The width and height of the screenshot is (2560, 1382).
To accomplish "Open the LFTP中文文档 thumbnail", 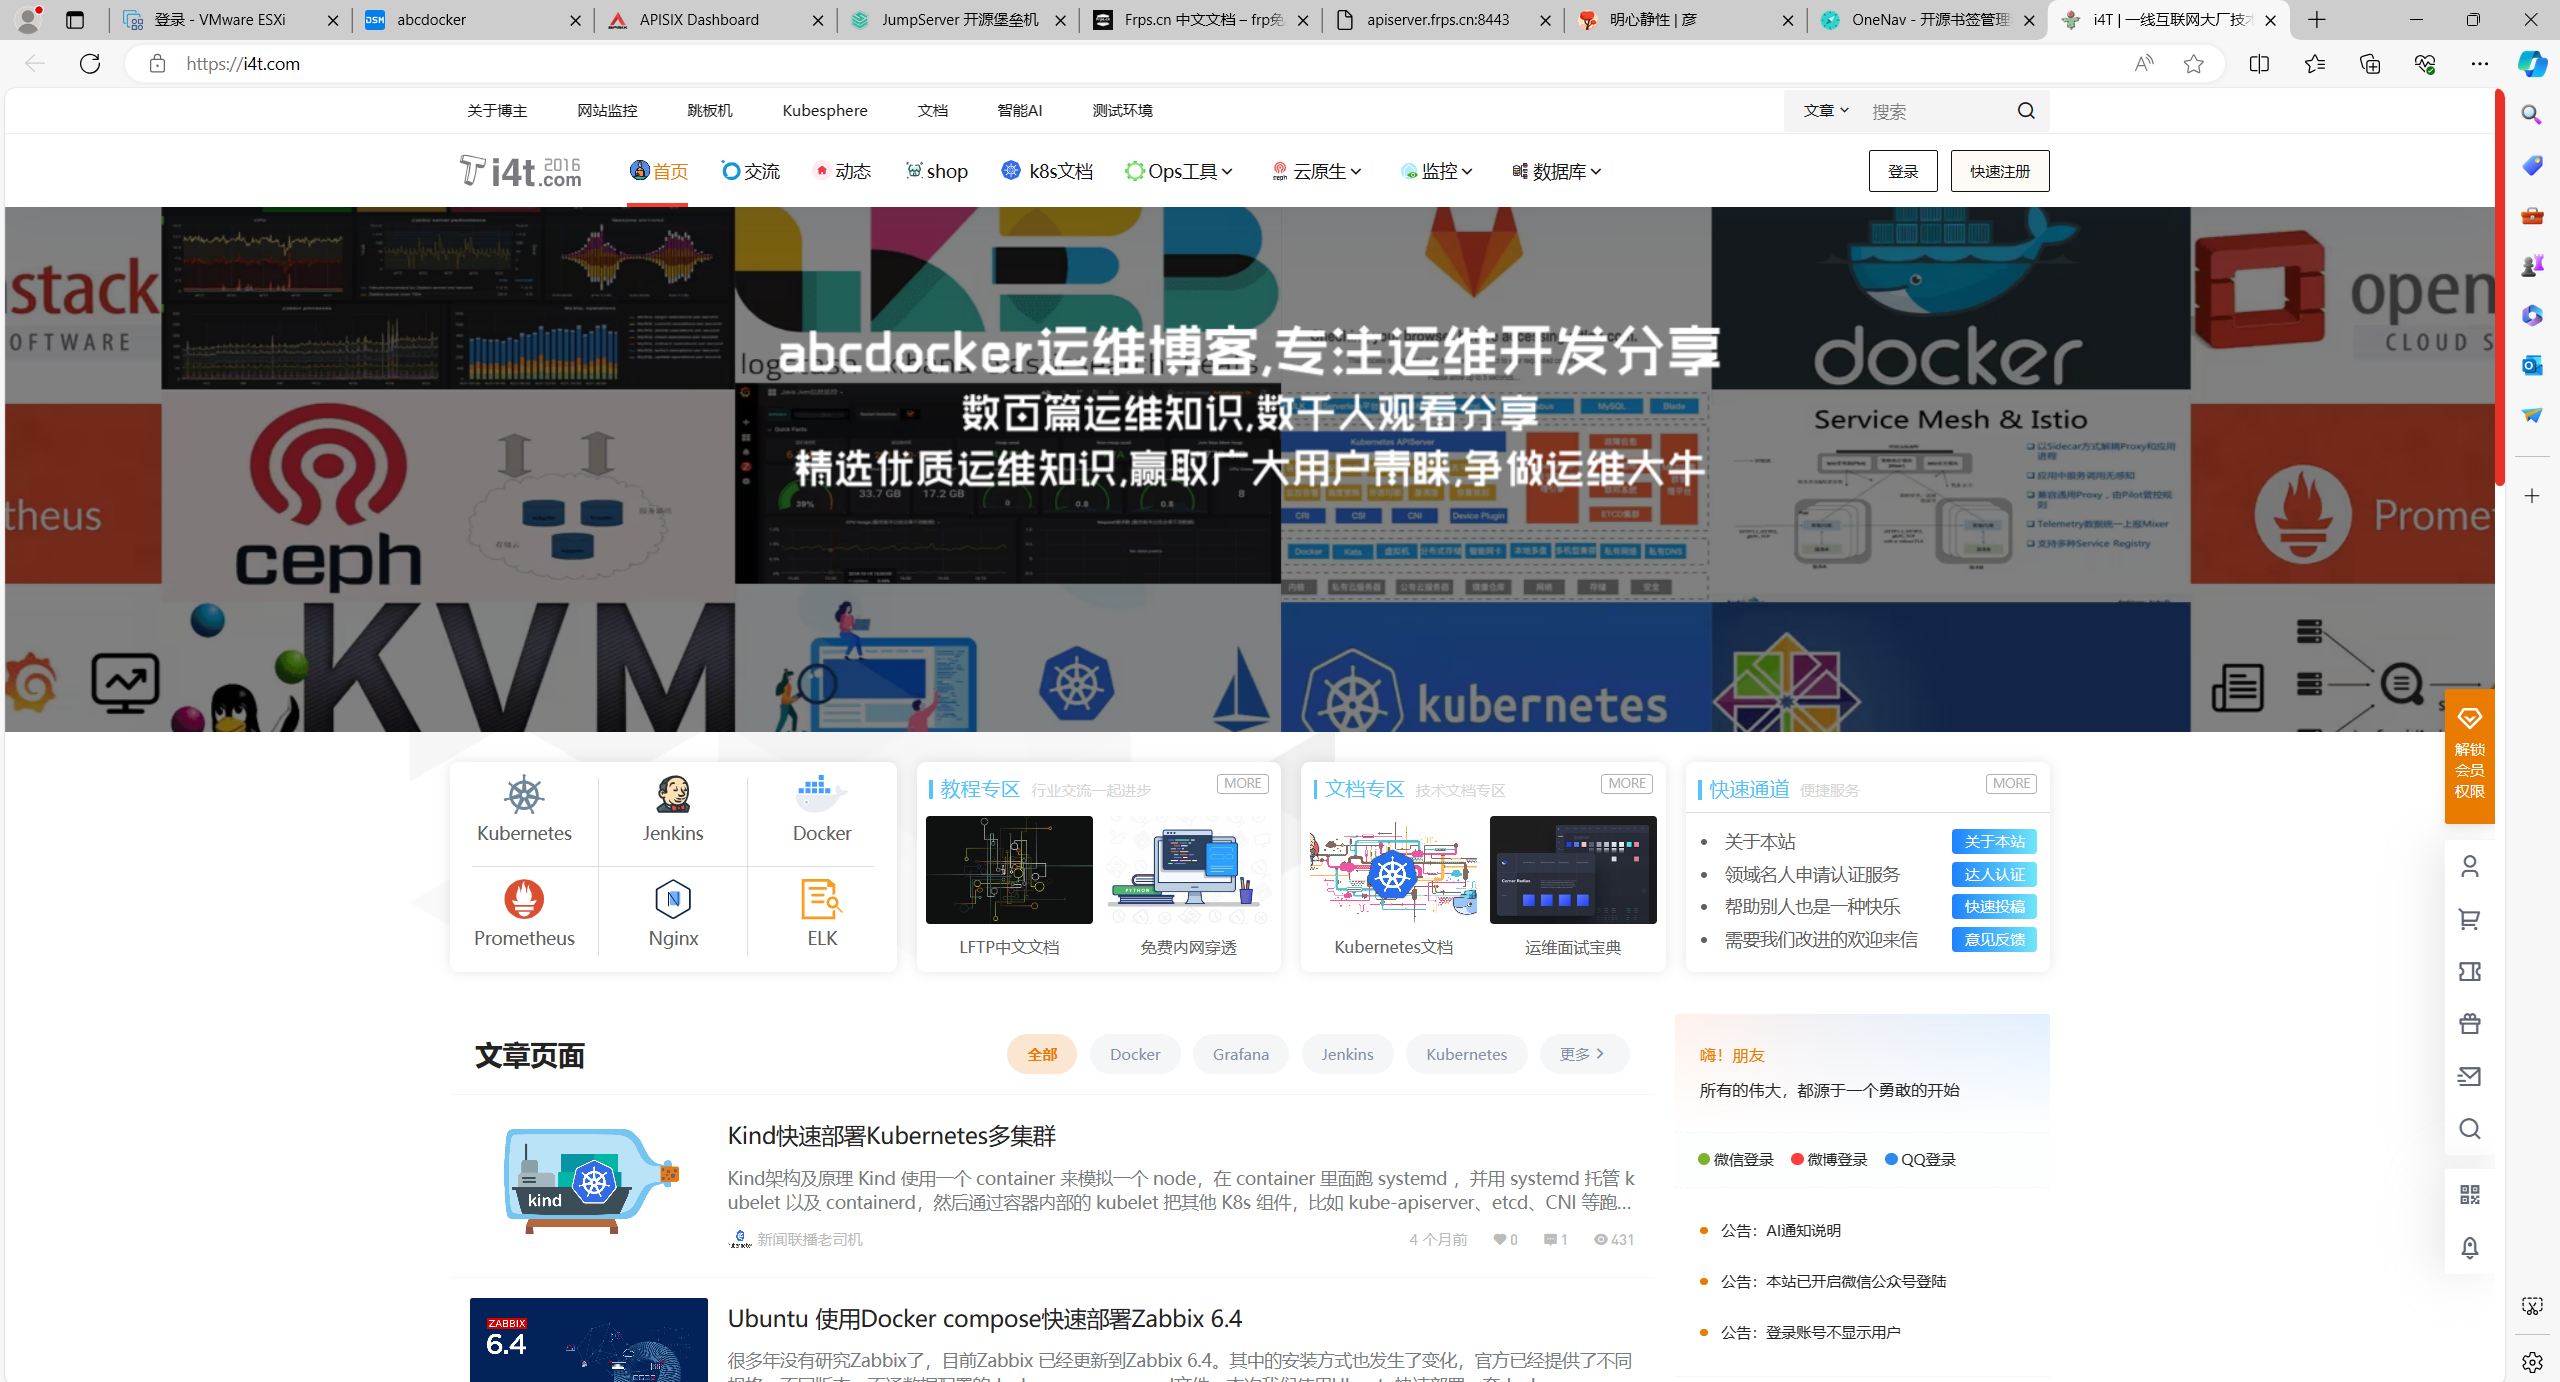I will point(1009,870).
